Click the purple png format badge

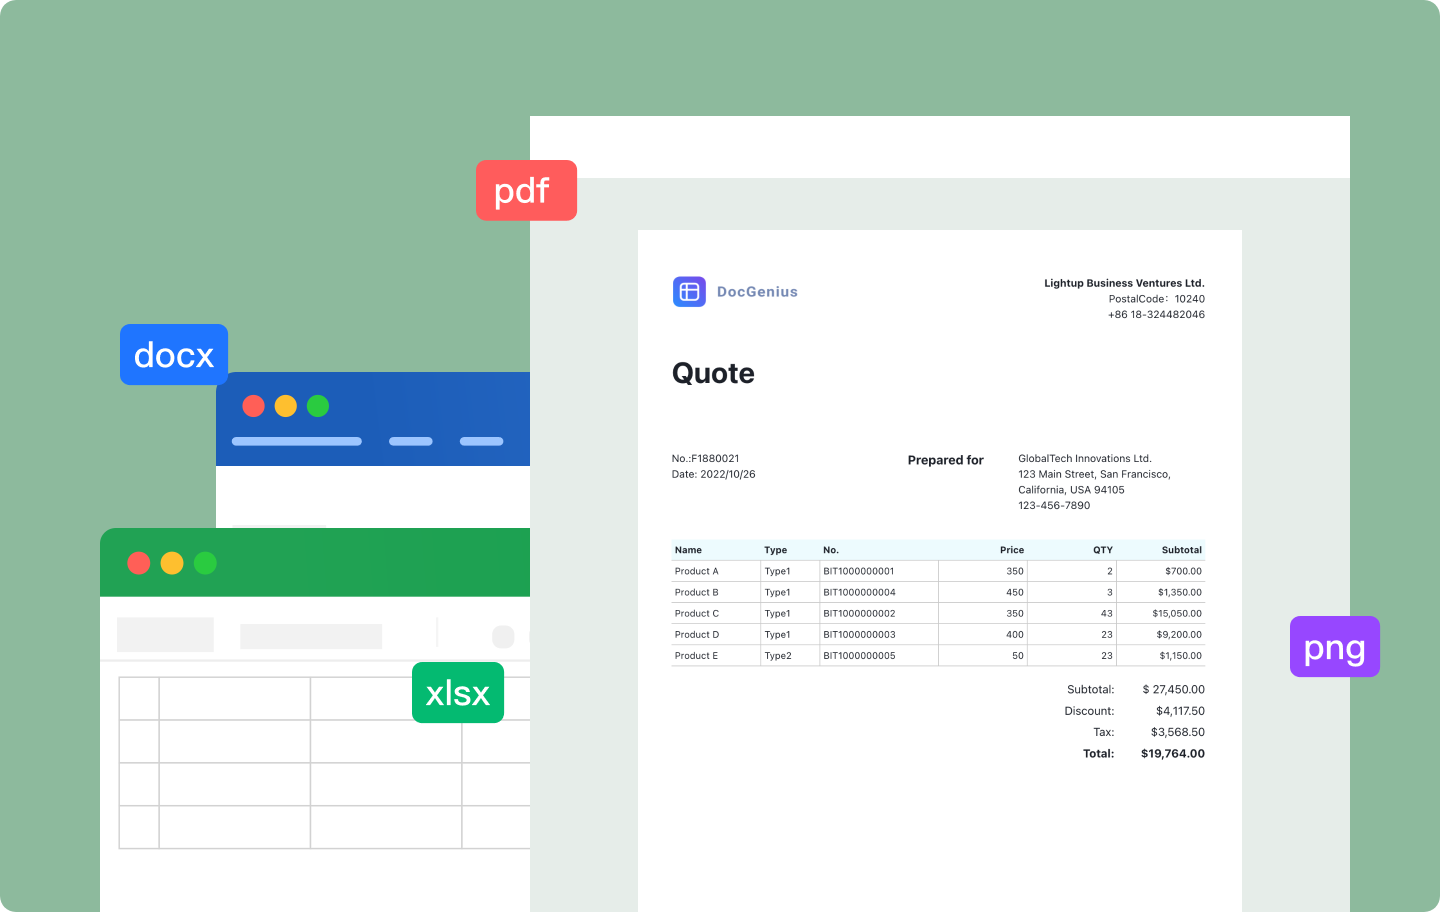(1334, 647)
